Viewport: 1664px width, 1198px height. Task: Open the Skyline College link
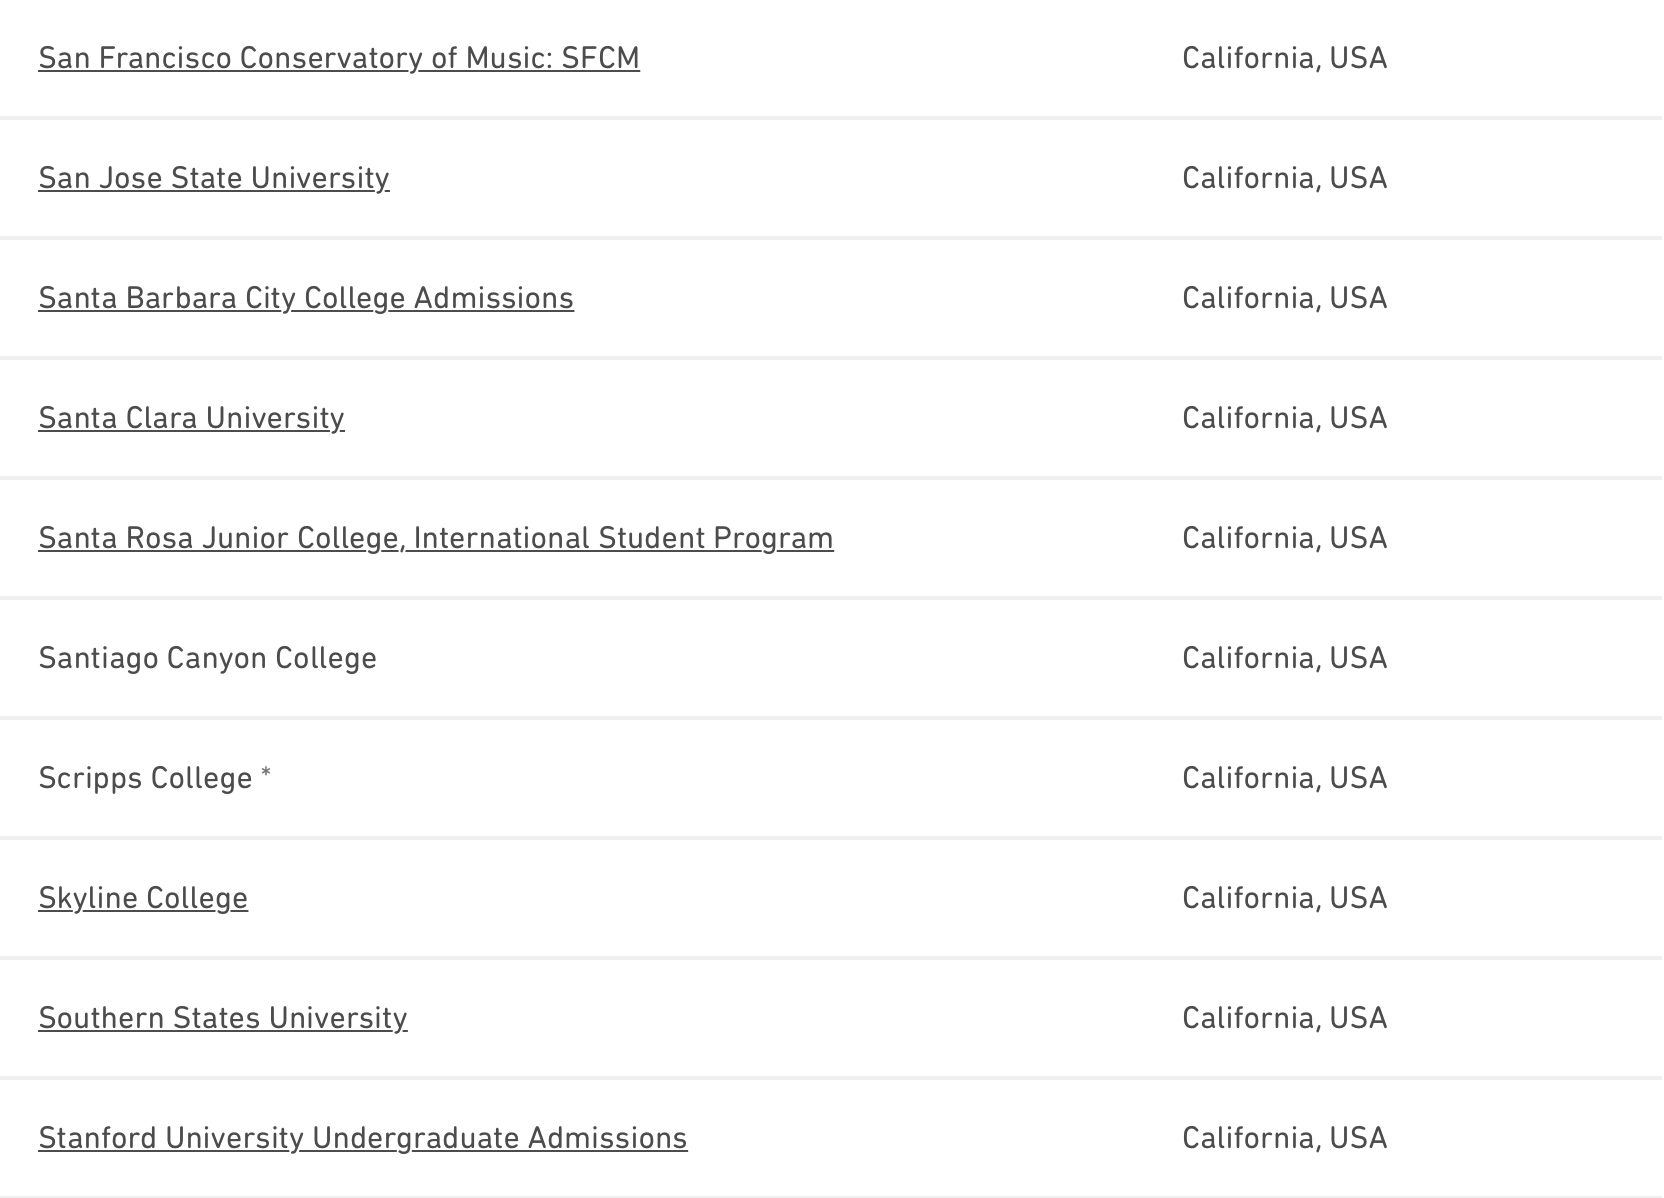(143, 898)
